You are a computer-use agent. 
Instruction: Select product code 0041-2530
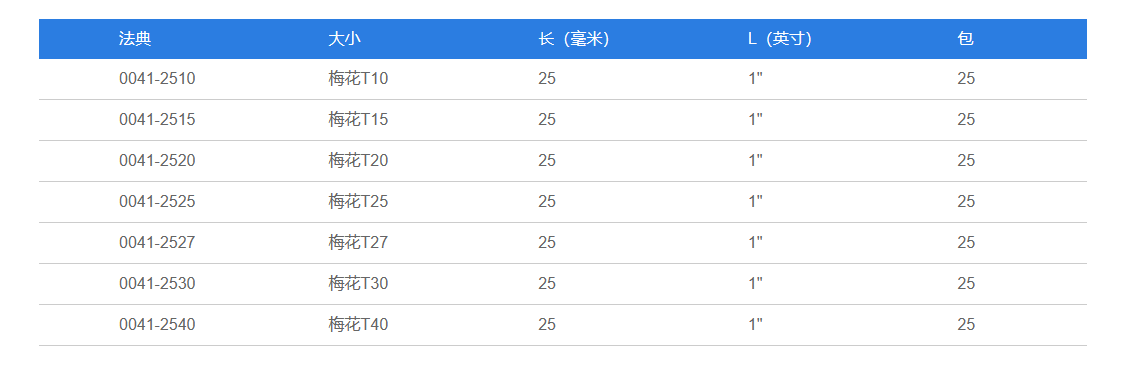click(x=157, y=283)
